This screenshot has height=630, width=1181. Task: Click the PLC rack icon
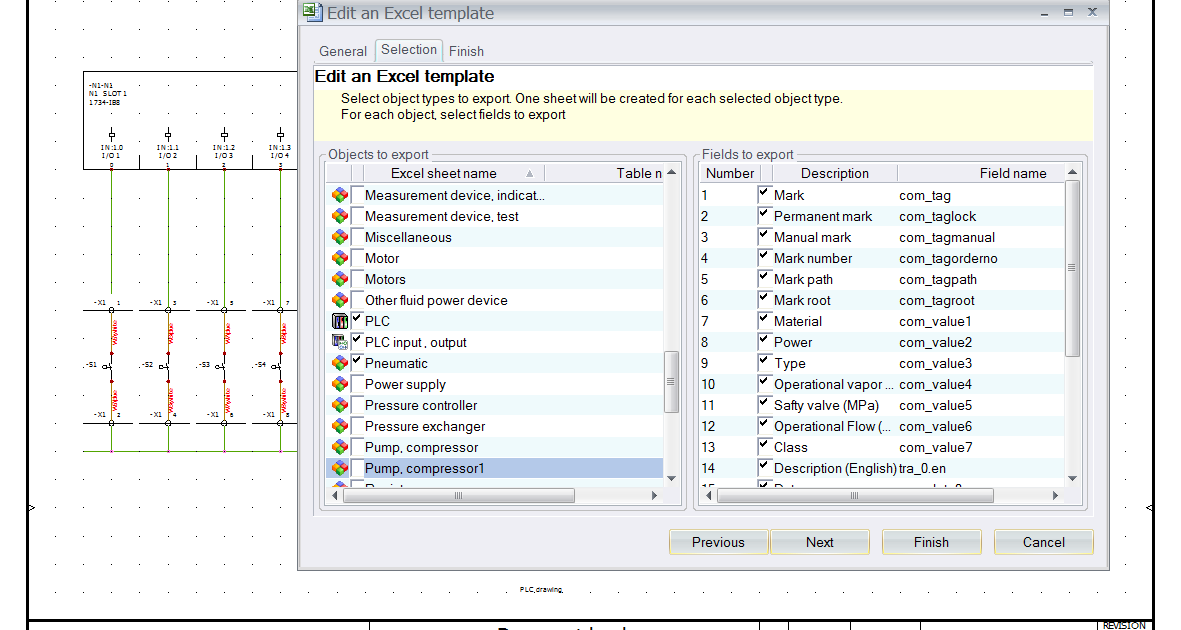pyautogui.click(x=340, y=321)
